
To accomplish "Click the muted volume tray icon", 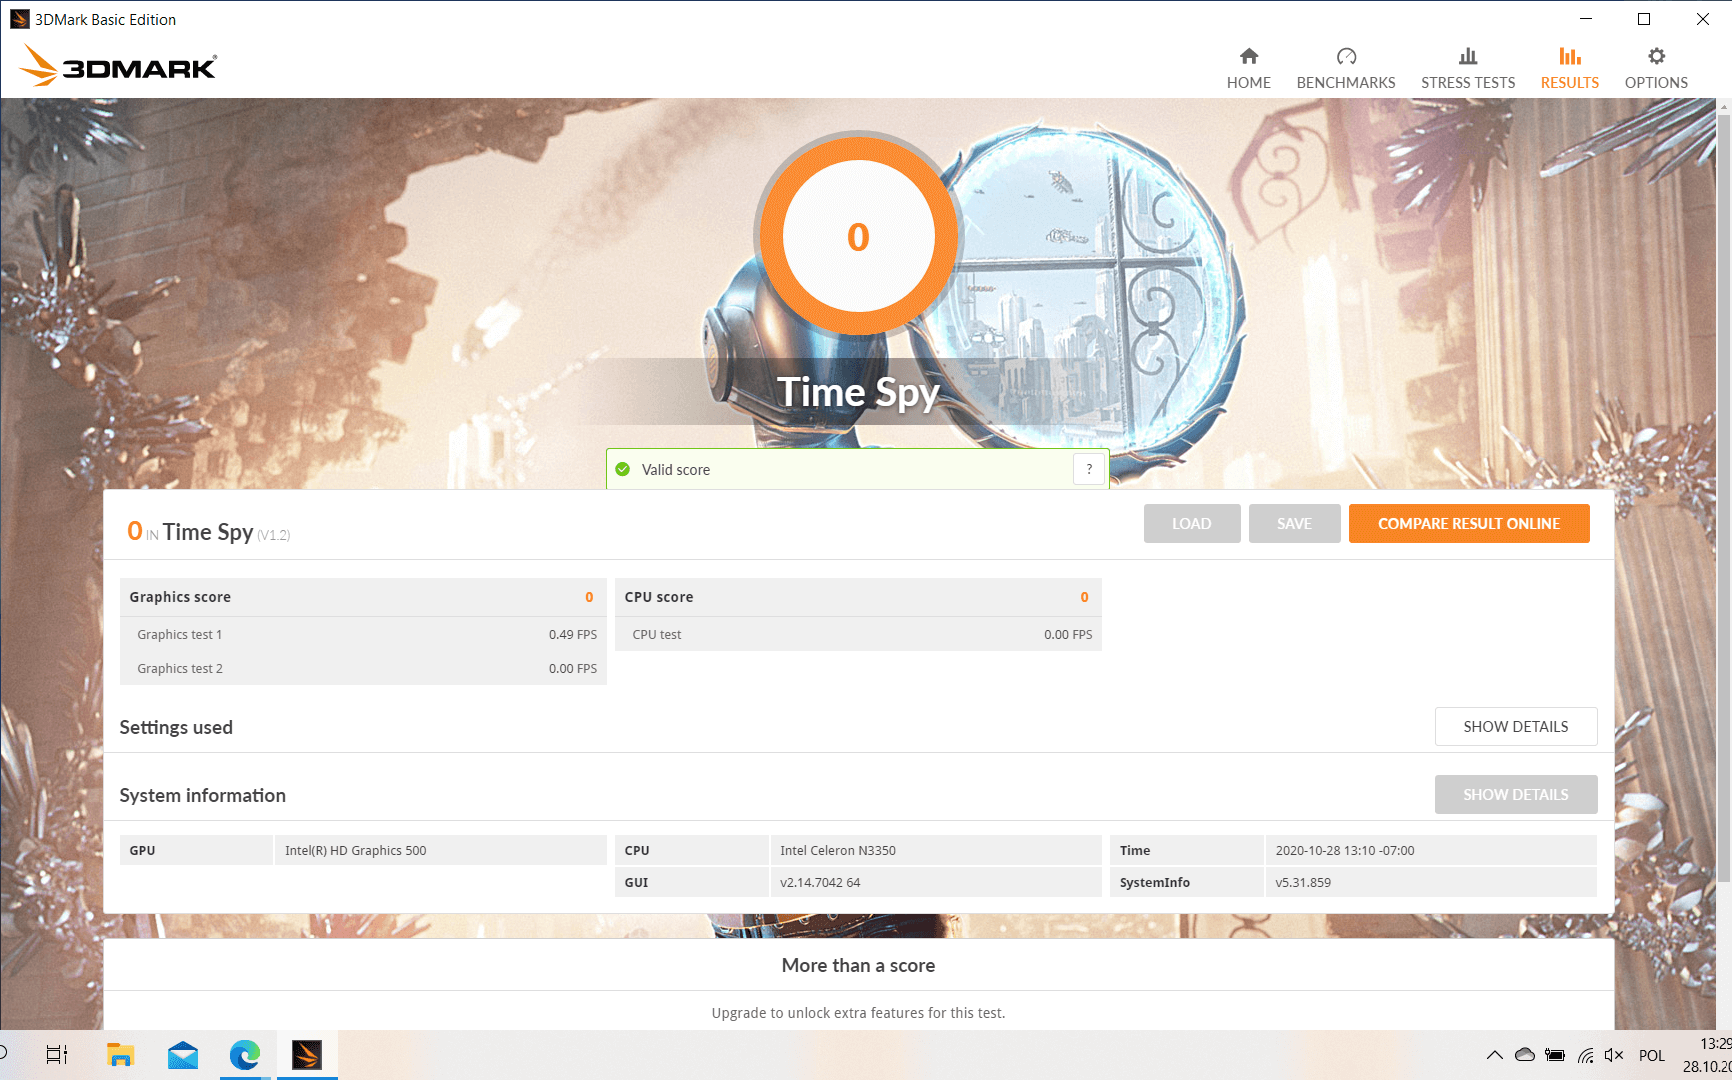I will [x=1613, y=1055].
